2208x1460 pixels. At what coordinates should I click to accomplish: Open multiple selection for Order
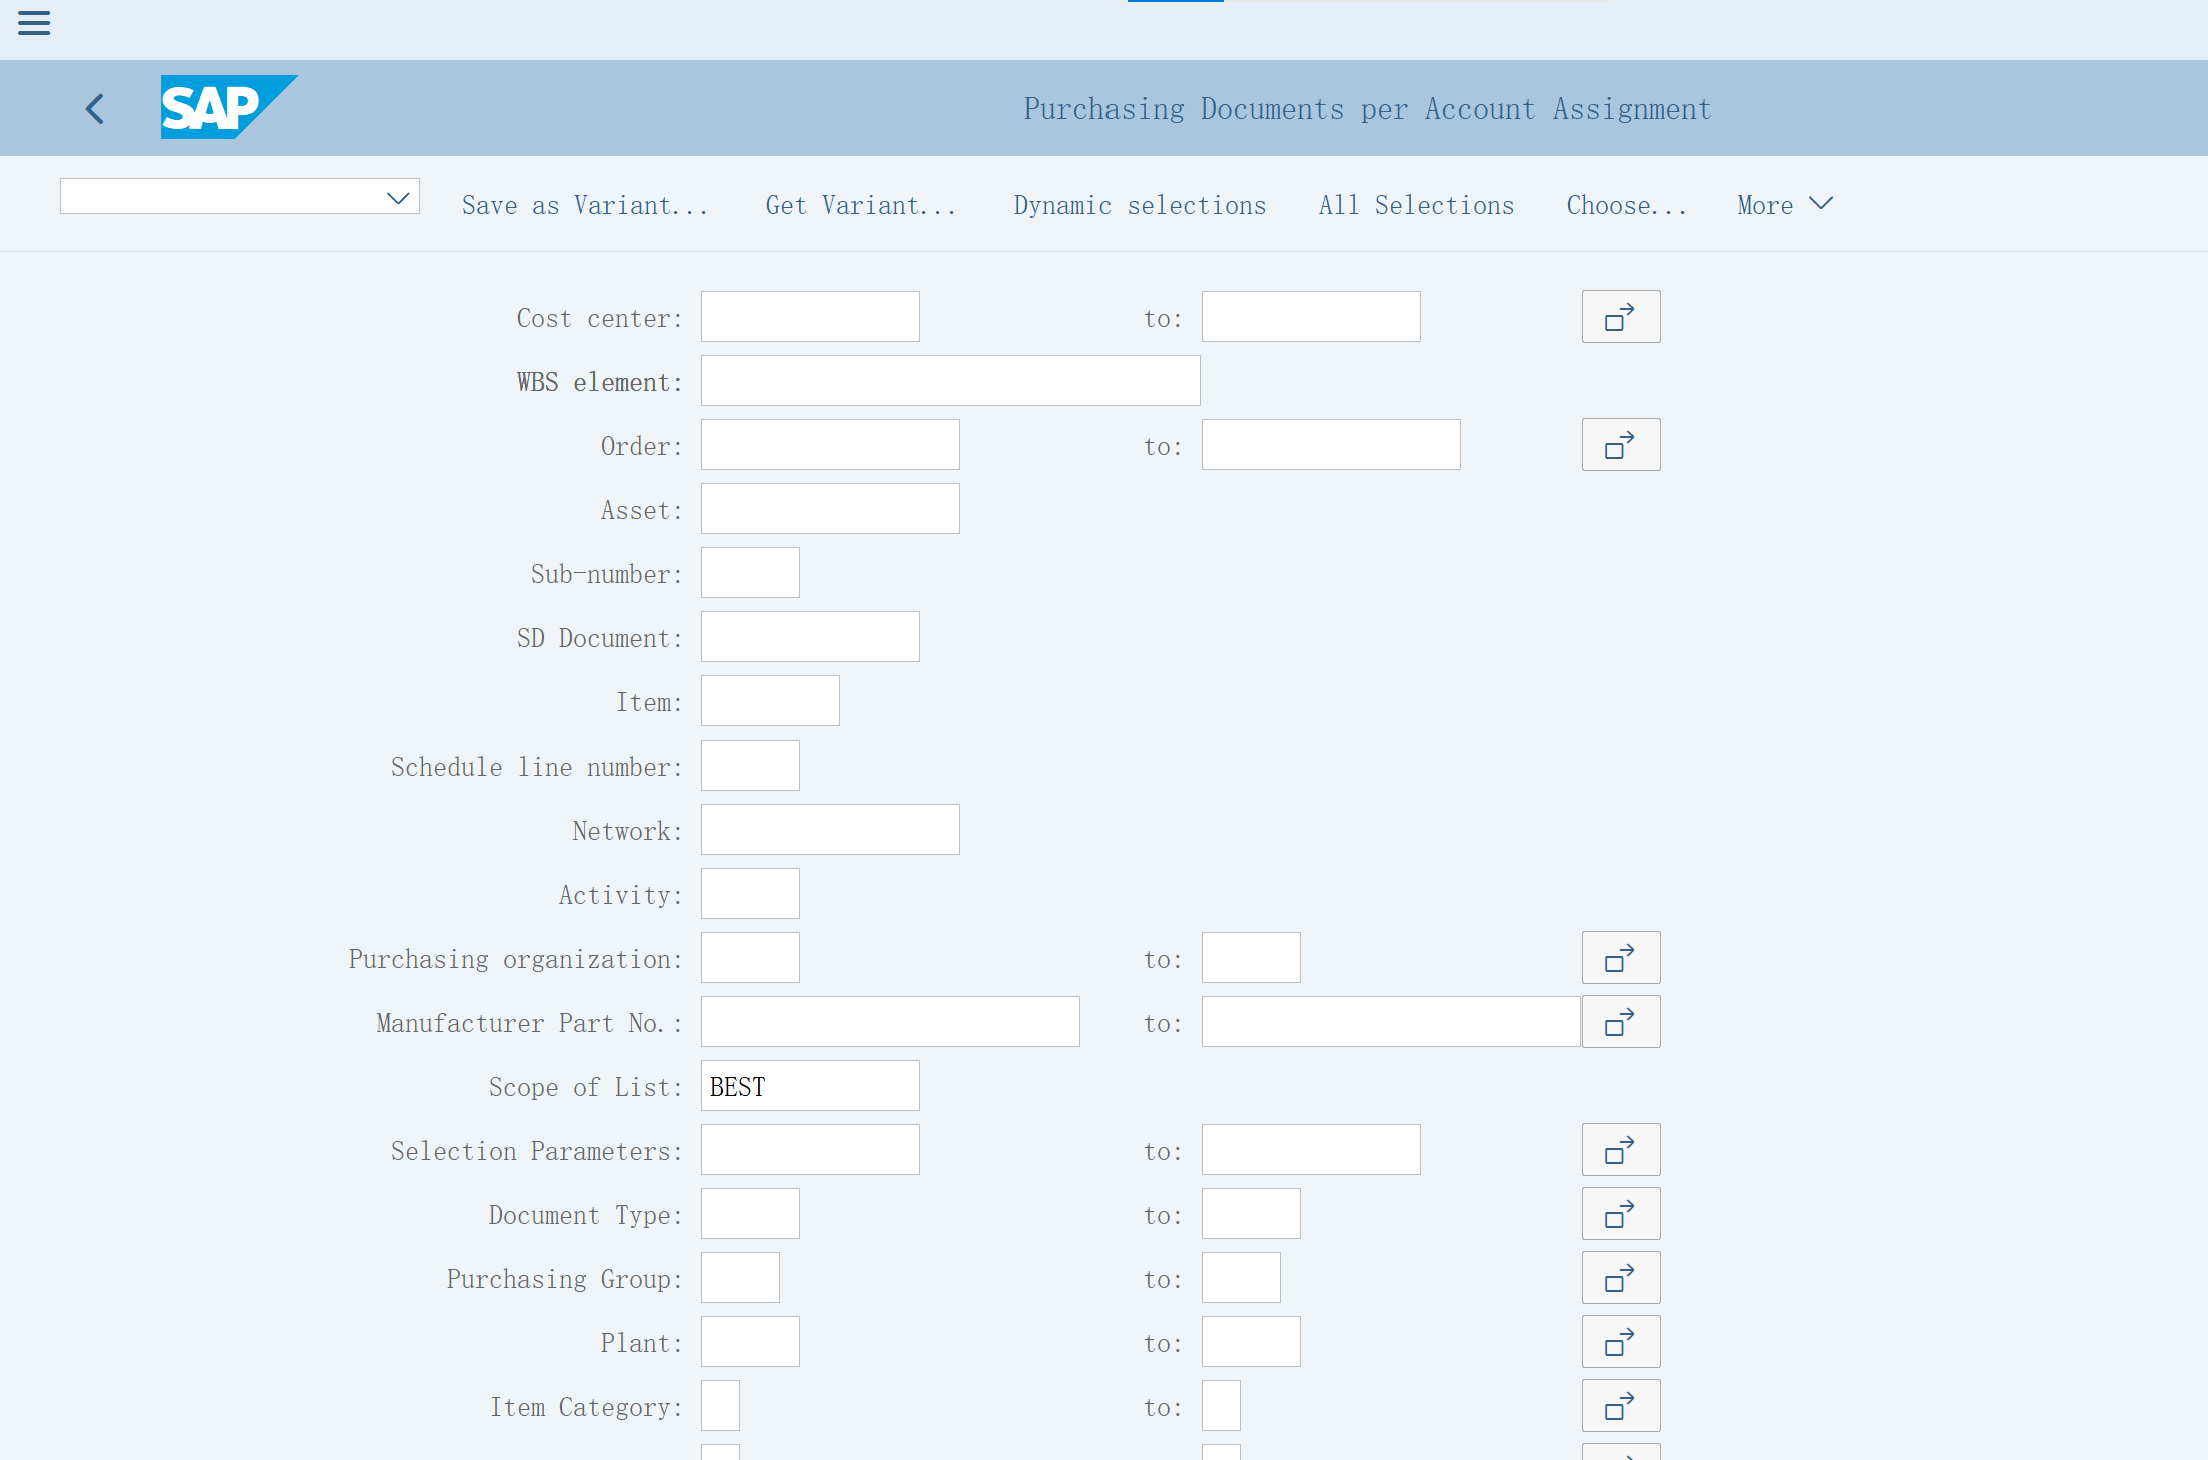pos(1620,445)
